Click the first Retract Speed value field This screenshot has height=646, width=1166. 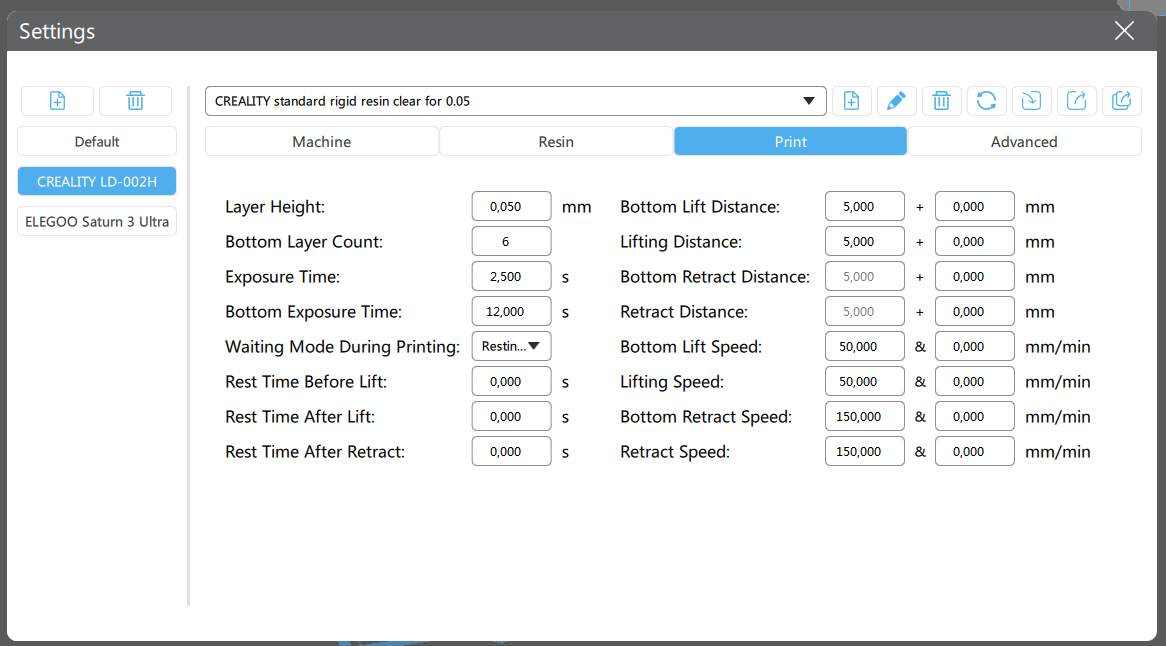tap(864, 452)
